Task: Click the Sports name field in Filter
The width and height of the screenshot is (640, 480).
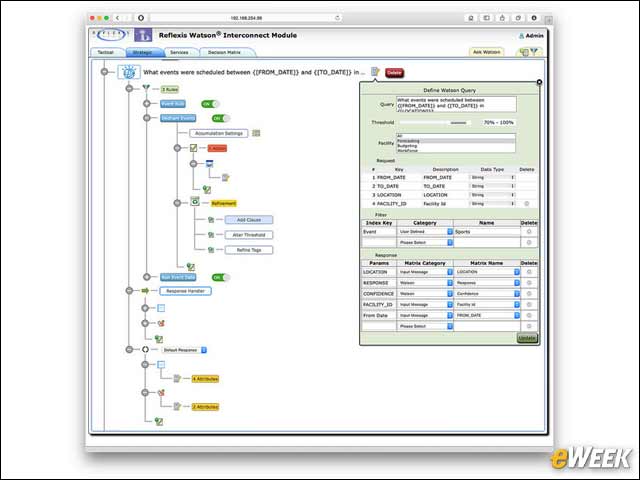Action: coord(487,231)
